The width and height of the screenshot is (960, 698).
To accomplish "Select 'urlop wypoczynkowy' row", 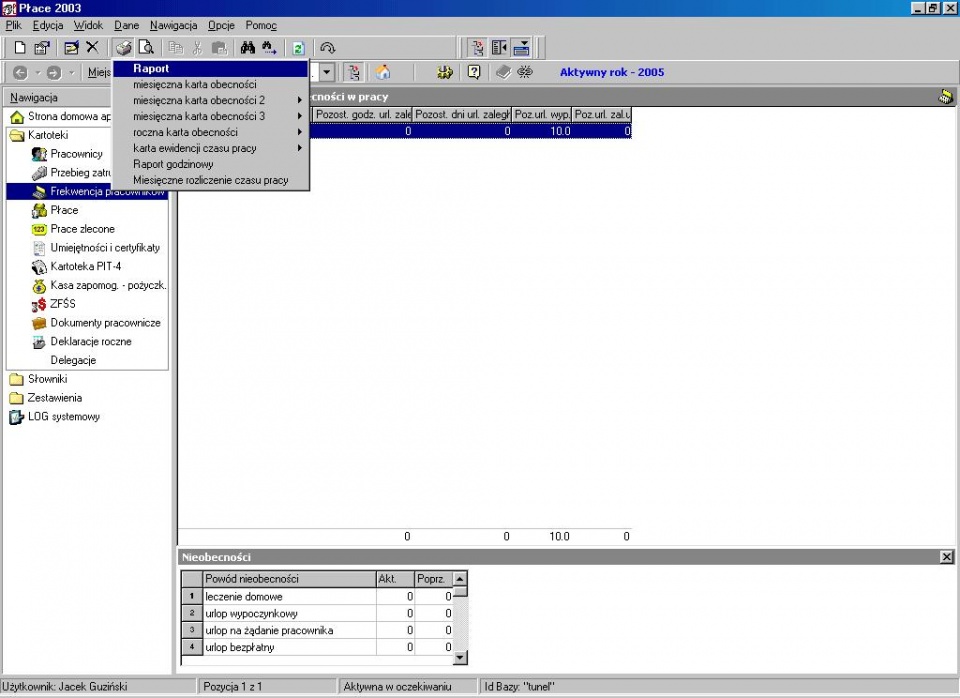I will [317, 614].
